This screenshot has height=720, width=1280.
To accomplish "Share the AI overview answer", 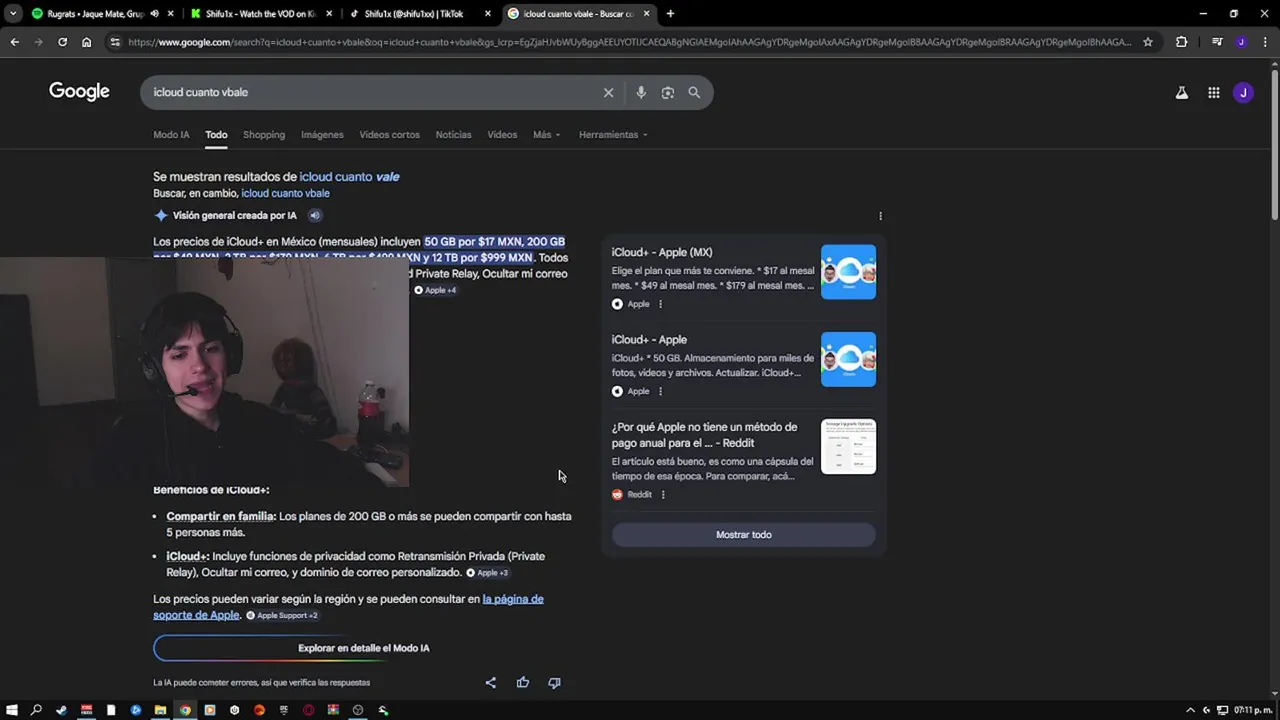I will [490, 683].
